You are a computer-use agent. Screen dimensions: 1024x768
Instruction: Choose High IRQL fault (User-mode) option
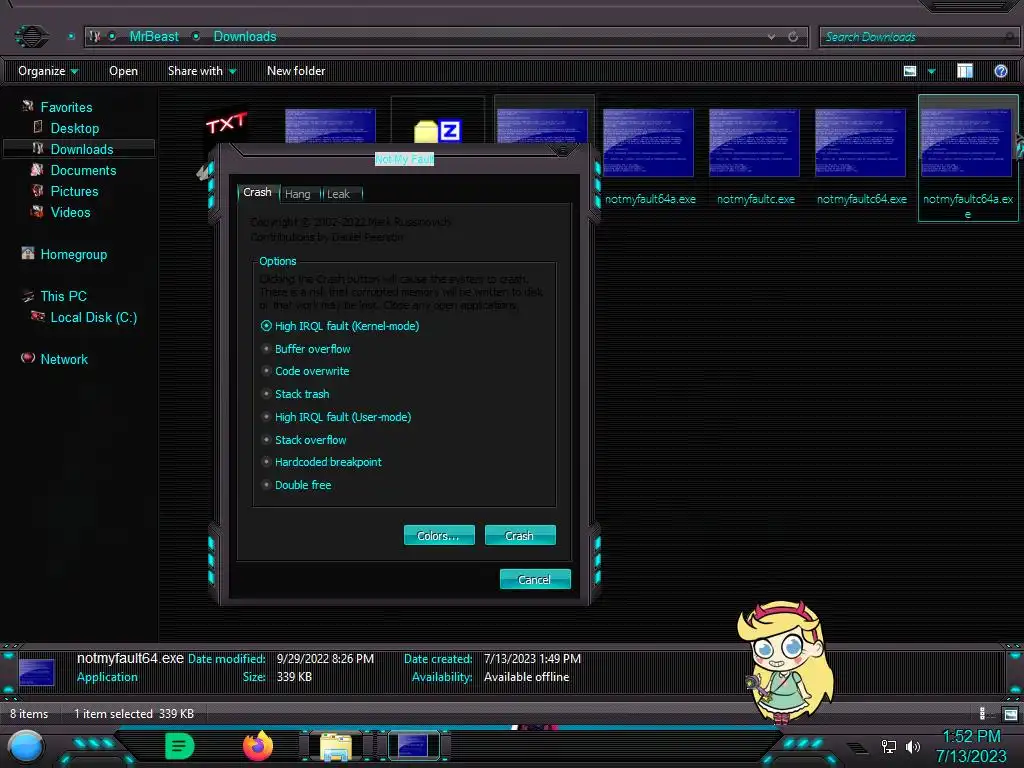336,417
